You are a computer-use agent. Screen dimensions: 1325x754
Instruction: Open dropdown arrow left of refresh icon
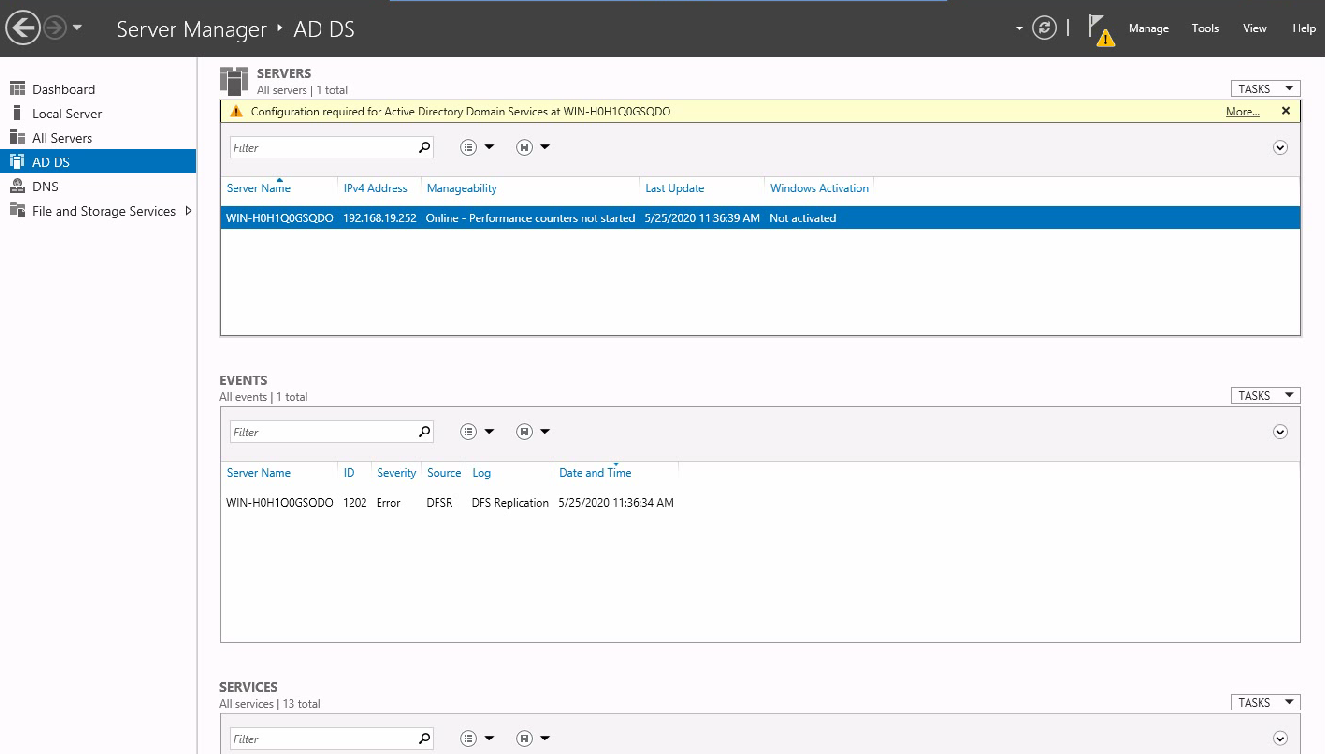(1020, 28)
